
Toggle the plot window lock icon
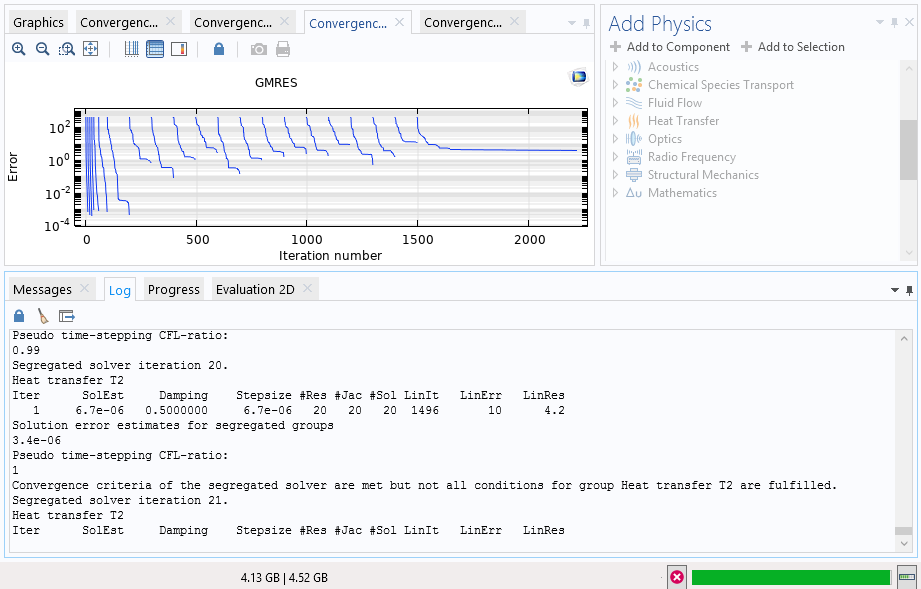[x=219, y=49]
